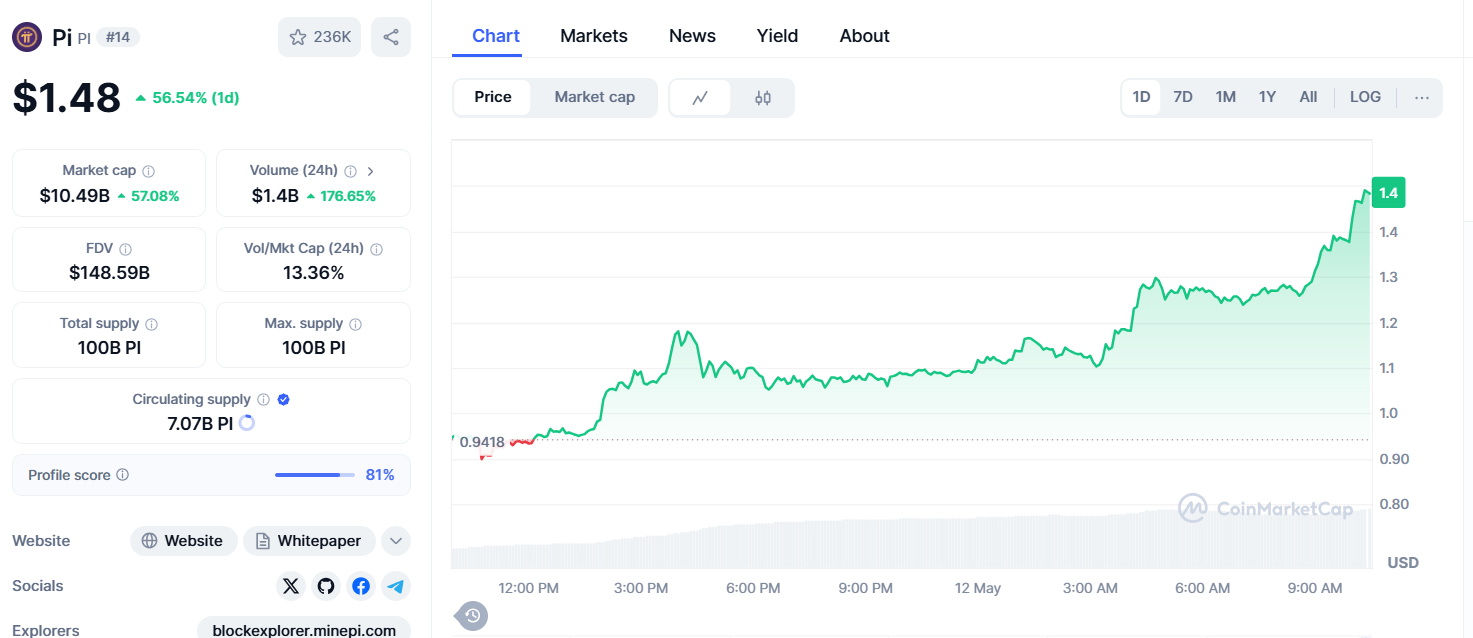Screen dimensions: 1473x638
Task: Show Total supply info icon
Action: click(152, 324)
